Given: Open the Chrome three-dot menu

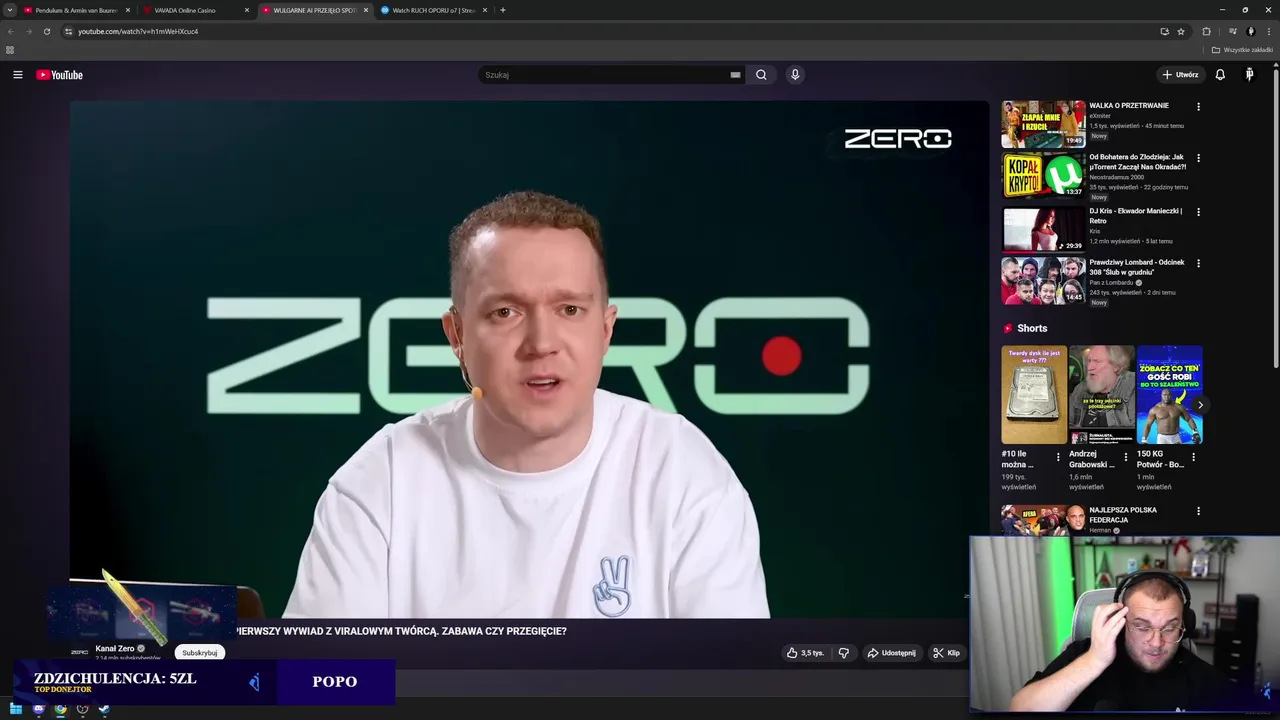Looking at the screenshot, I should click(1269, 31).
